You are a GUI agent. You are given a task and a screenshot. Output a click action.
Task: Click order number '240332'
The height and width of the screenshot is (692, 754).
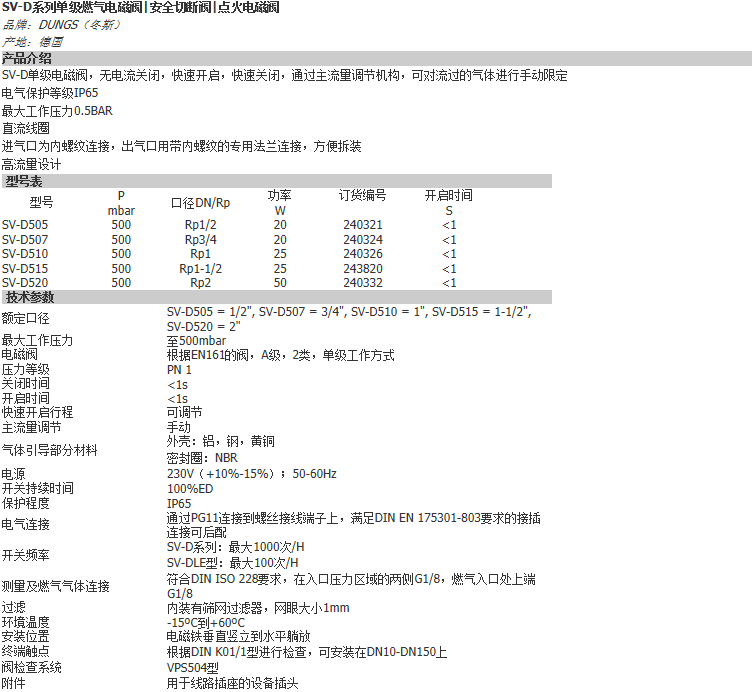(363, 283)
